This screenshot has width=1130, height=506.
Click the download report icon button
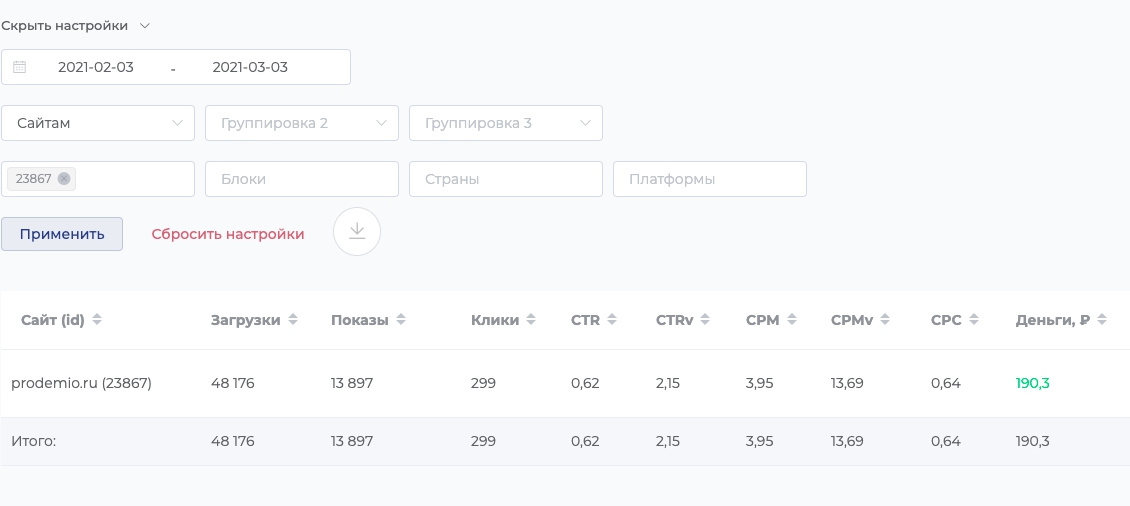click(357, 231)
